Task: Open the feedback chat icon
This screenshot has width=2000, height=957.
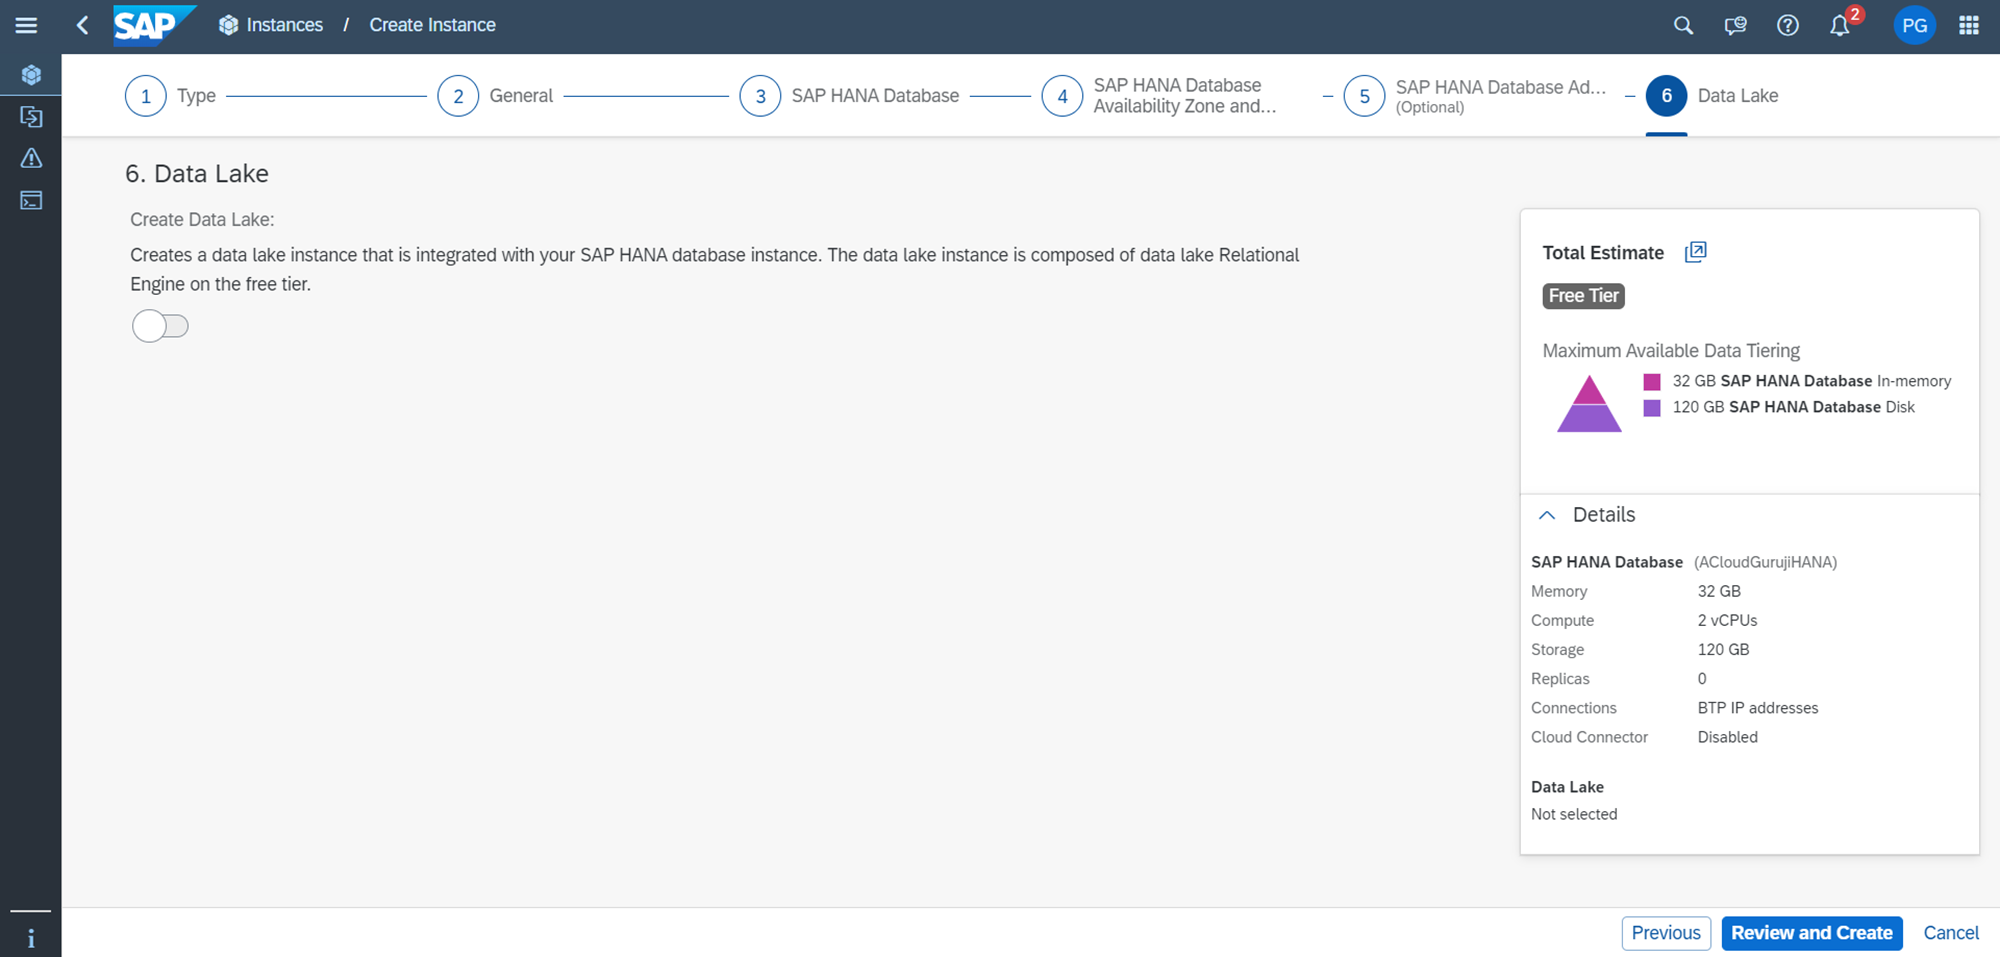Action: pos(1735,26)
